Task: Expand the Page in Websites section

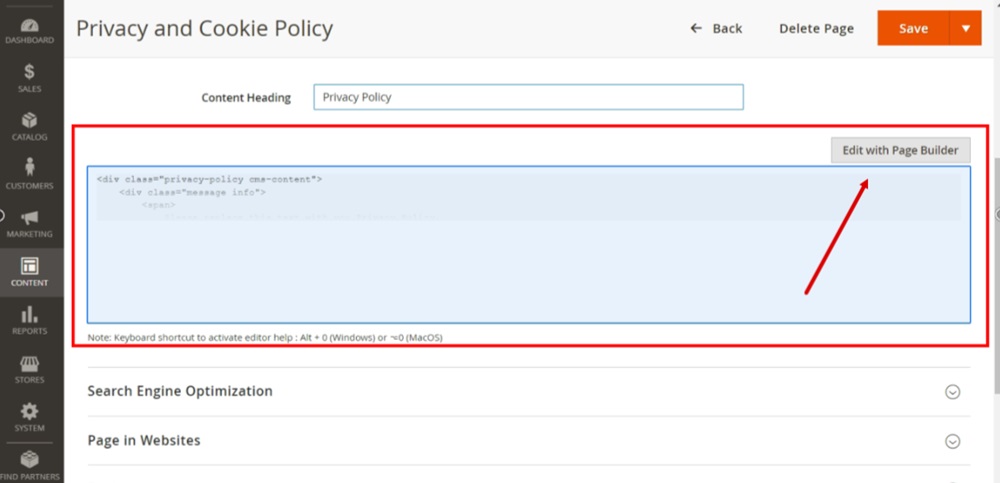Action: tap(952, 442)
